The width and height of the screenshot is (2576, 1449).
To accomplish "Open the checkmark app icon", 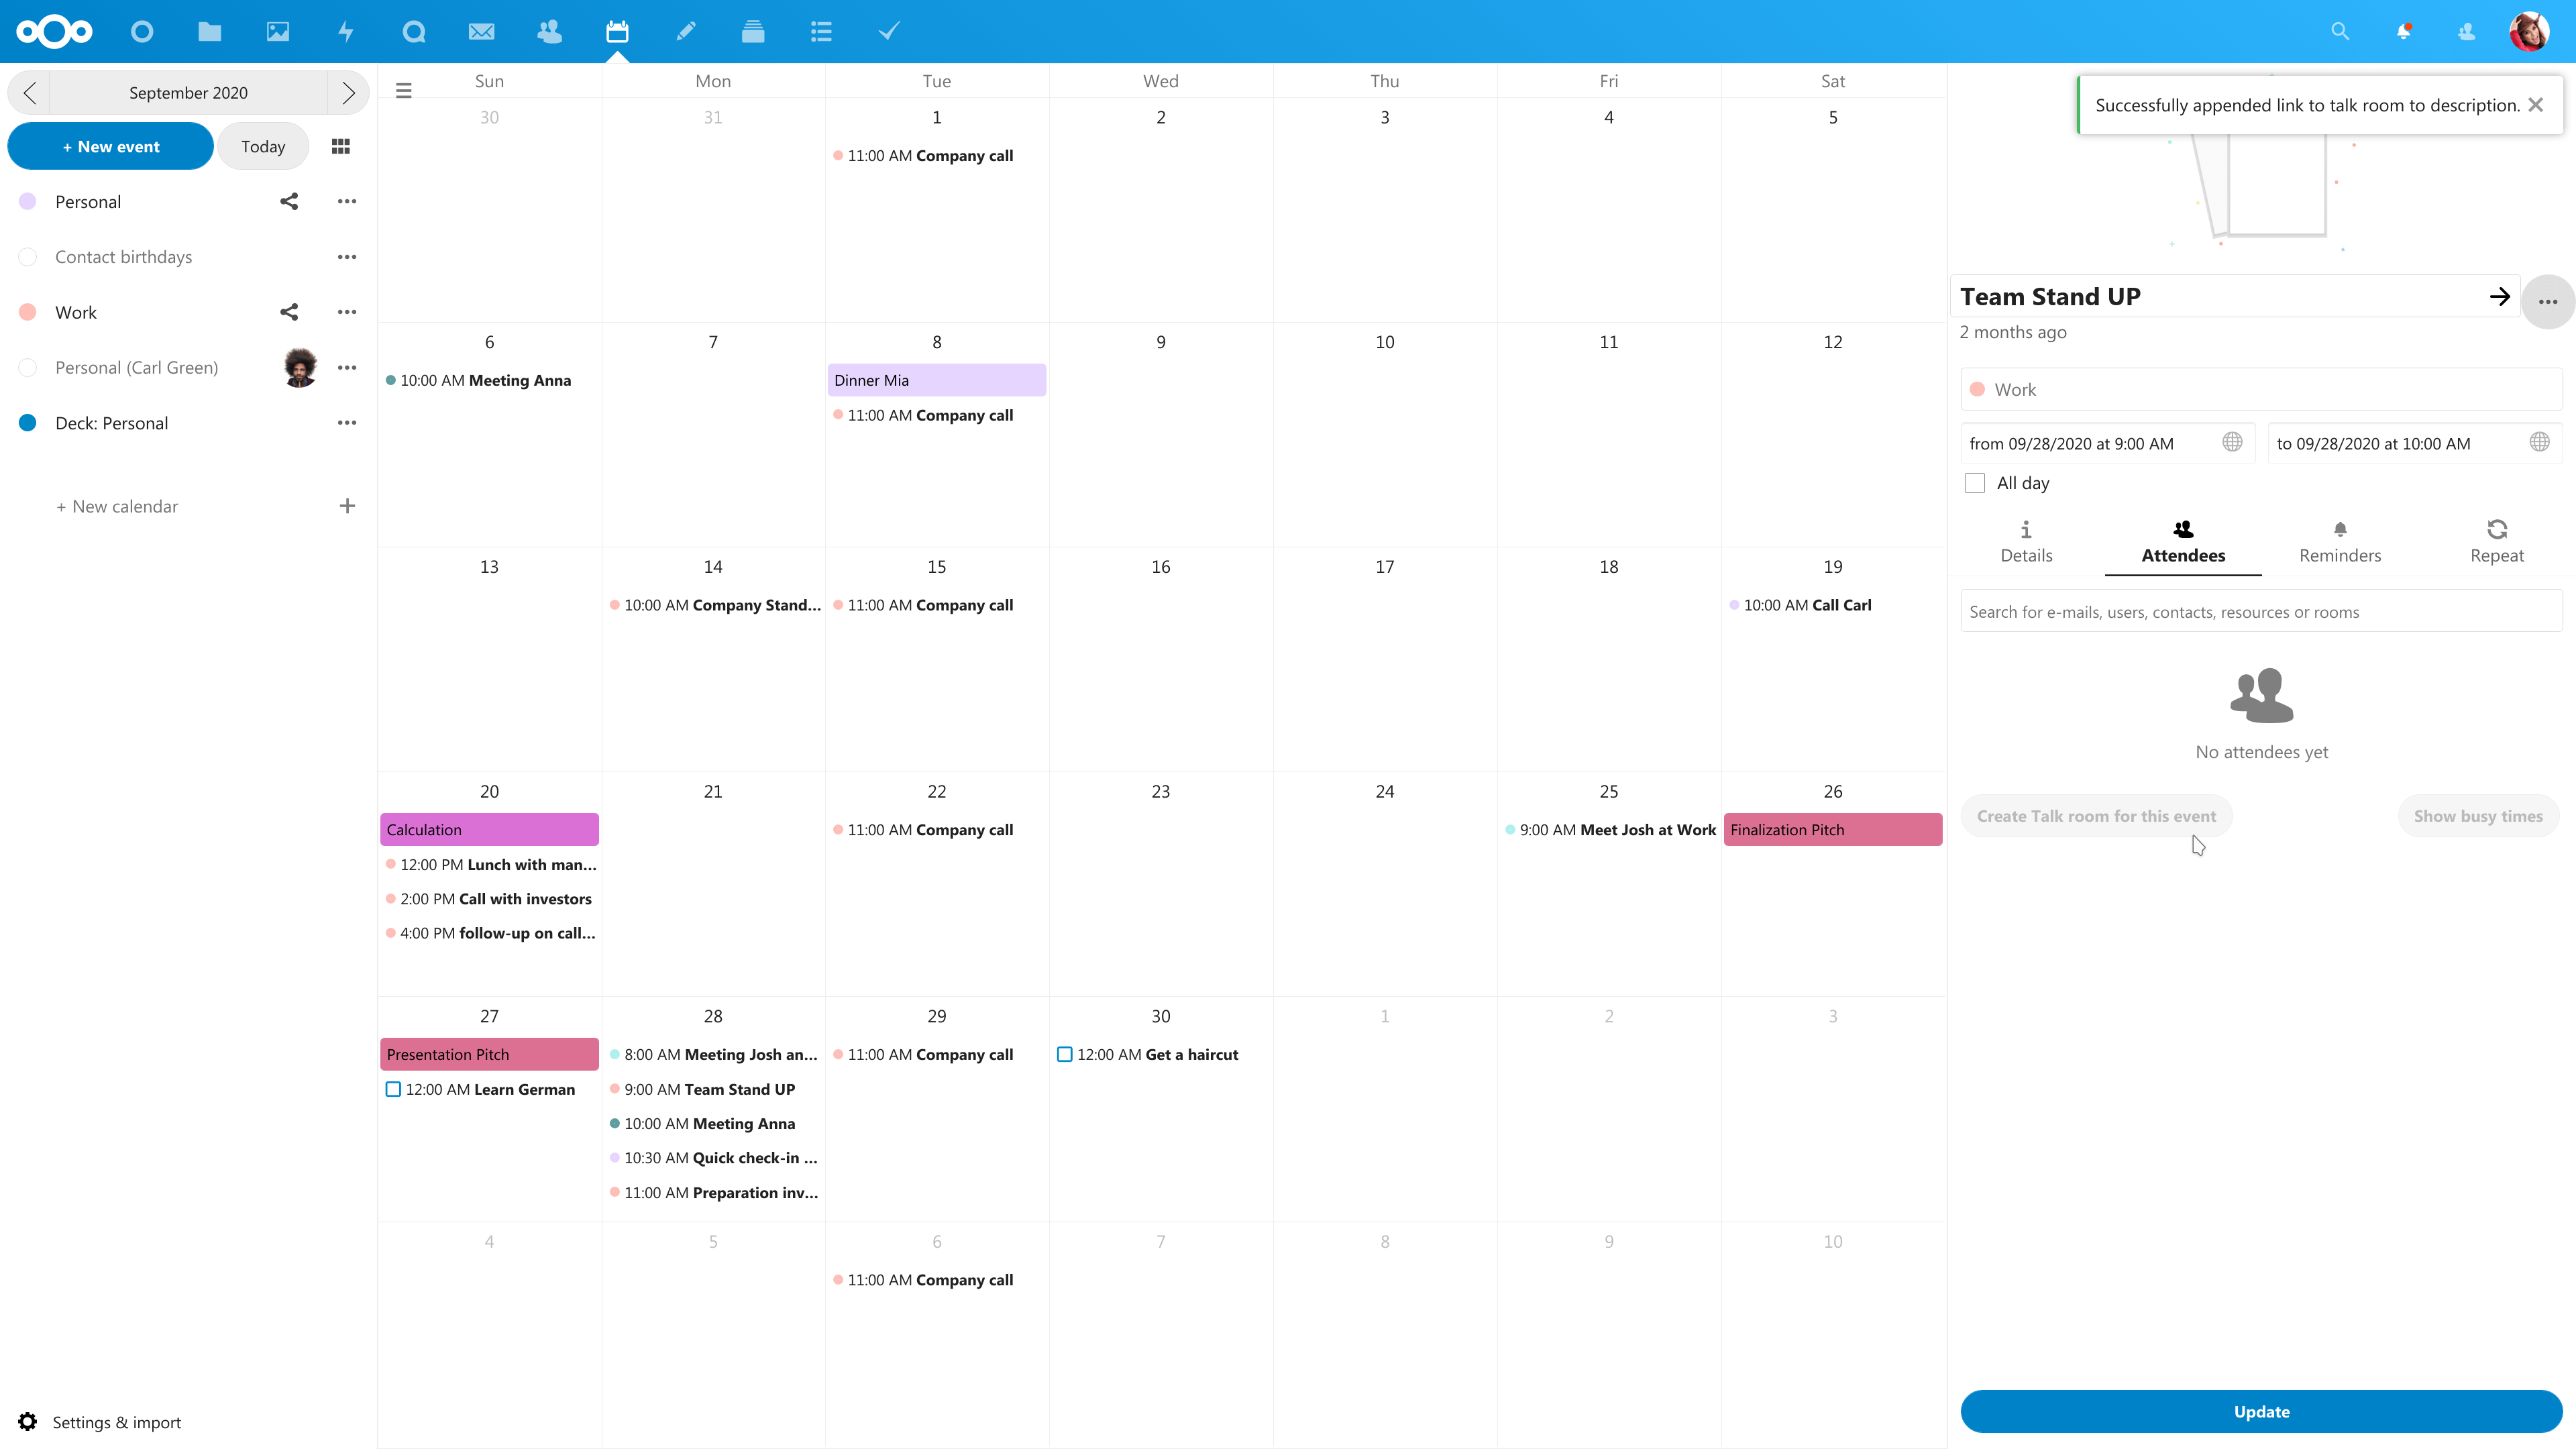I will point(890,31).
